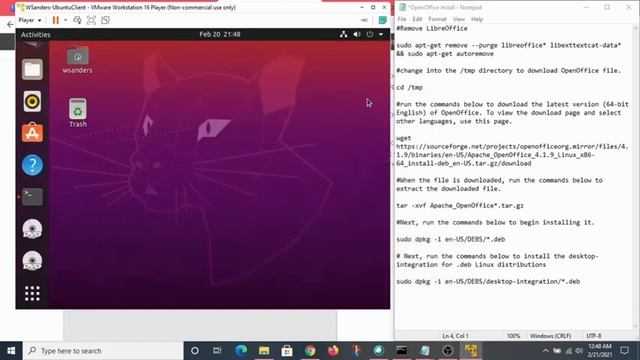Open Cortana circle on taskbar
This screenshot has width=640, height=360.
coord(195,351)
